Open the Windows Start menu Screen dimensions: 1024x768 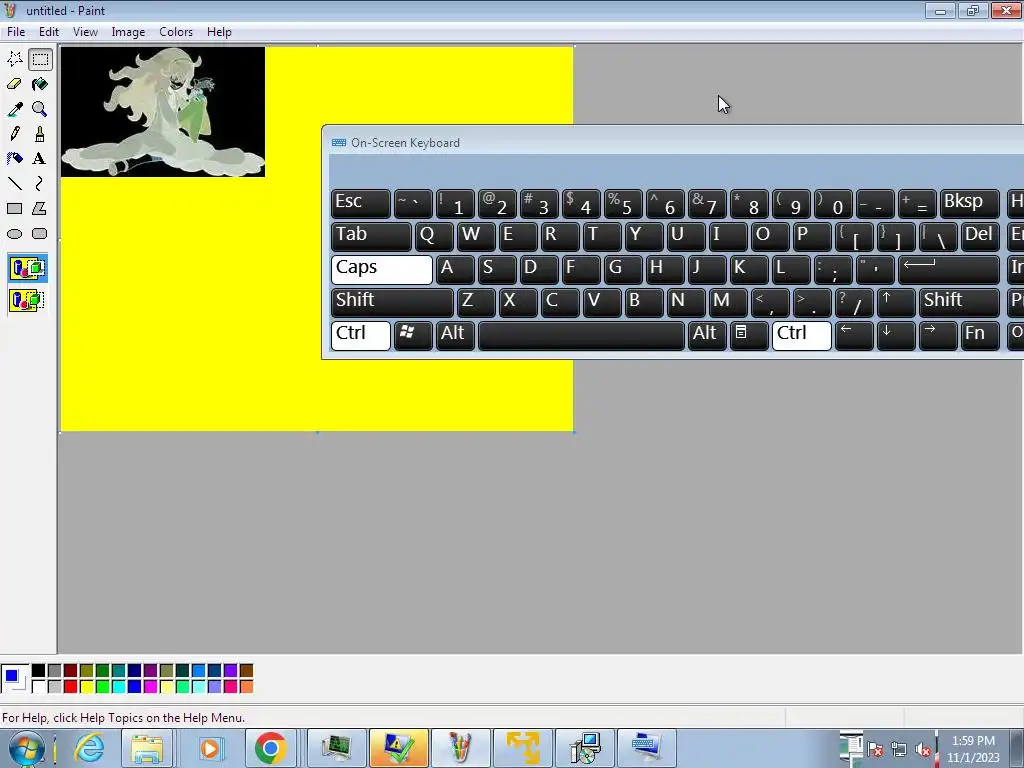26,748
